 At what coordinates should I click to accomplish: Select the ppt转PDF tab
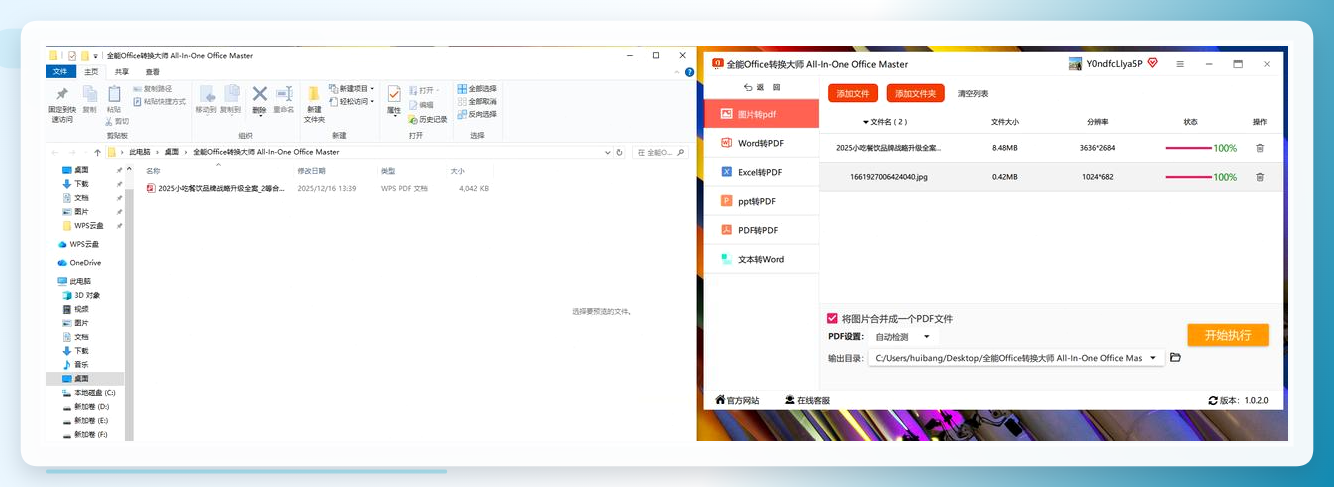coord(760,201)
